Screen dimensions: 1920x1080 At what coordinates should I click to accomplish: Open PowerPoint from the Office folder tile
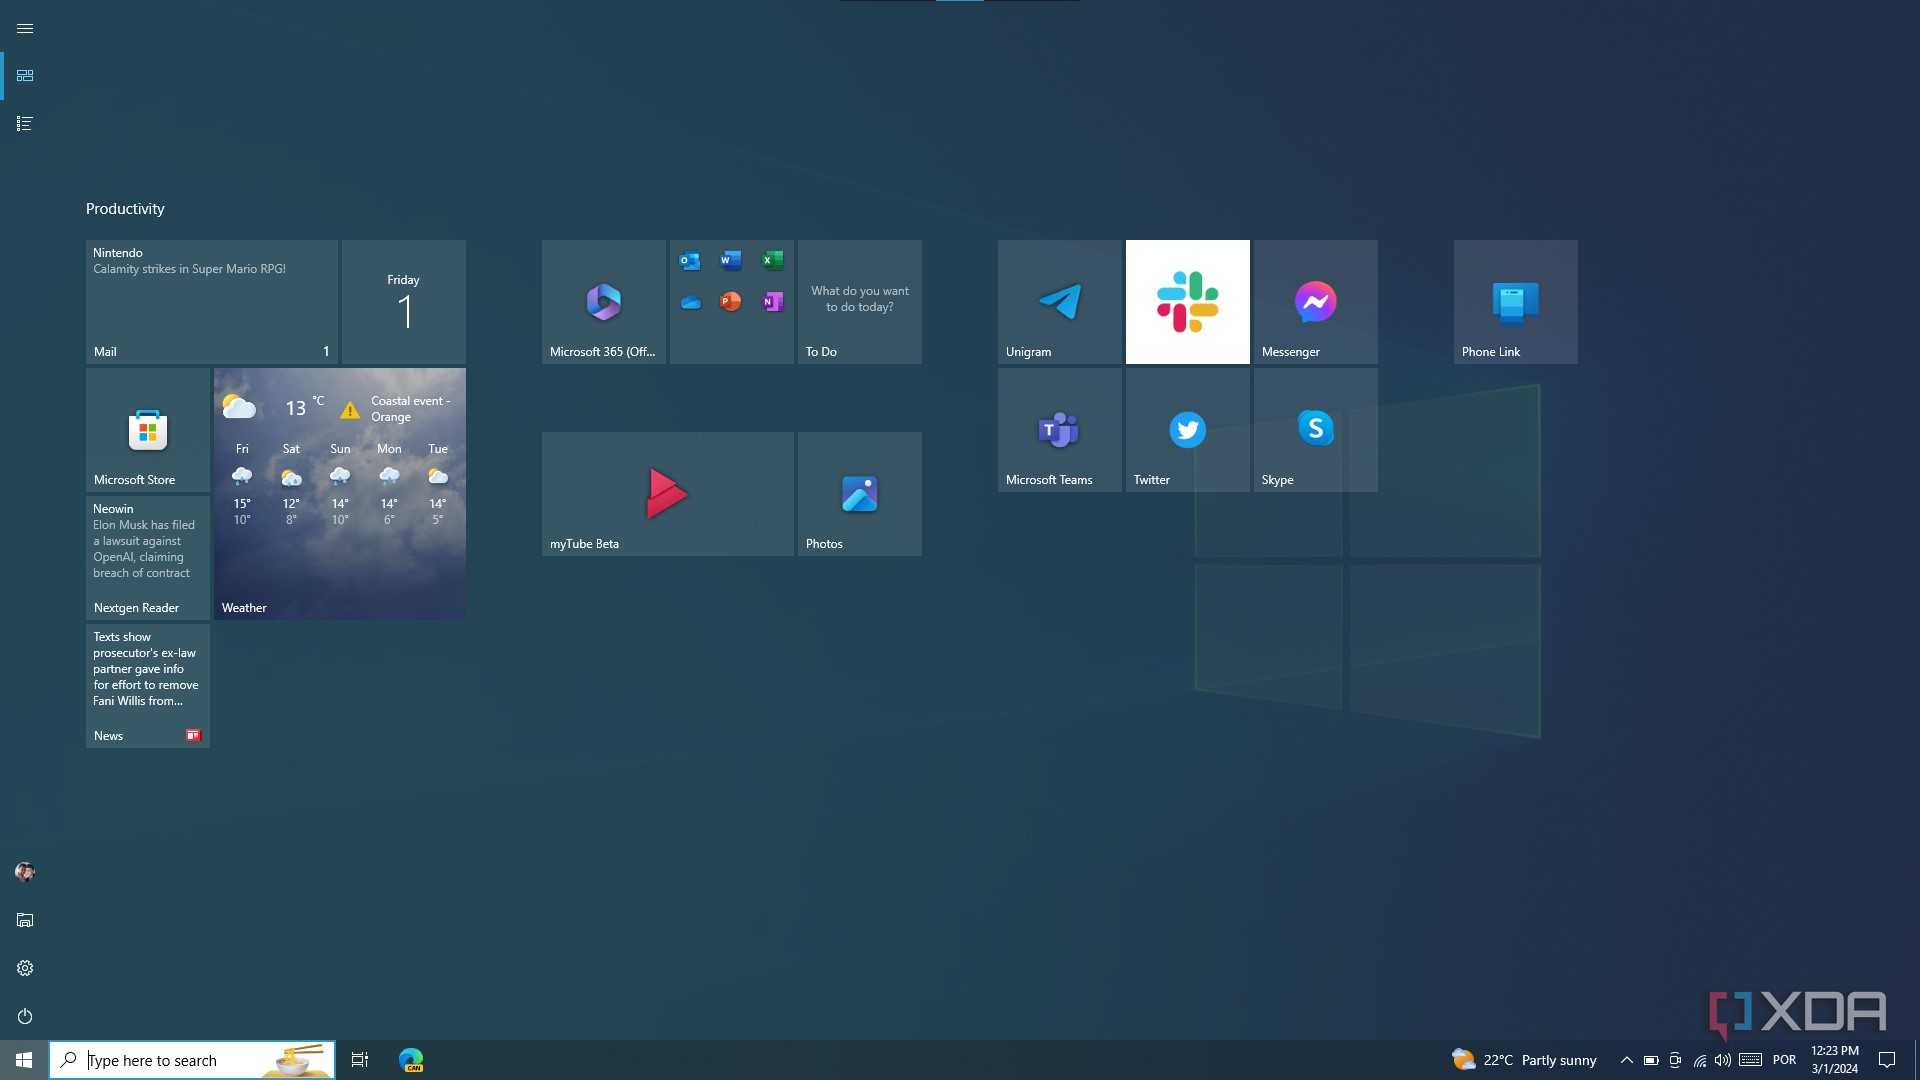point(731,302)
